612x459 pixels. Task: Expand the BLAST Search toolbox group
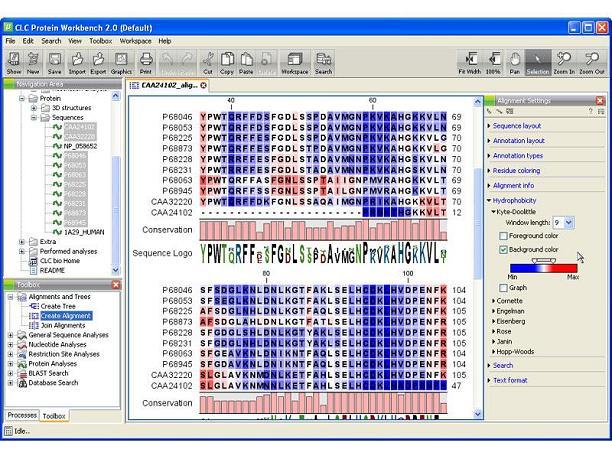(11, 374)
